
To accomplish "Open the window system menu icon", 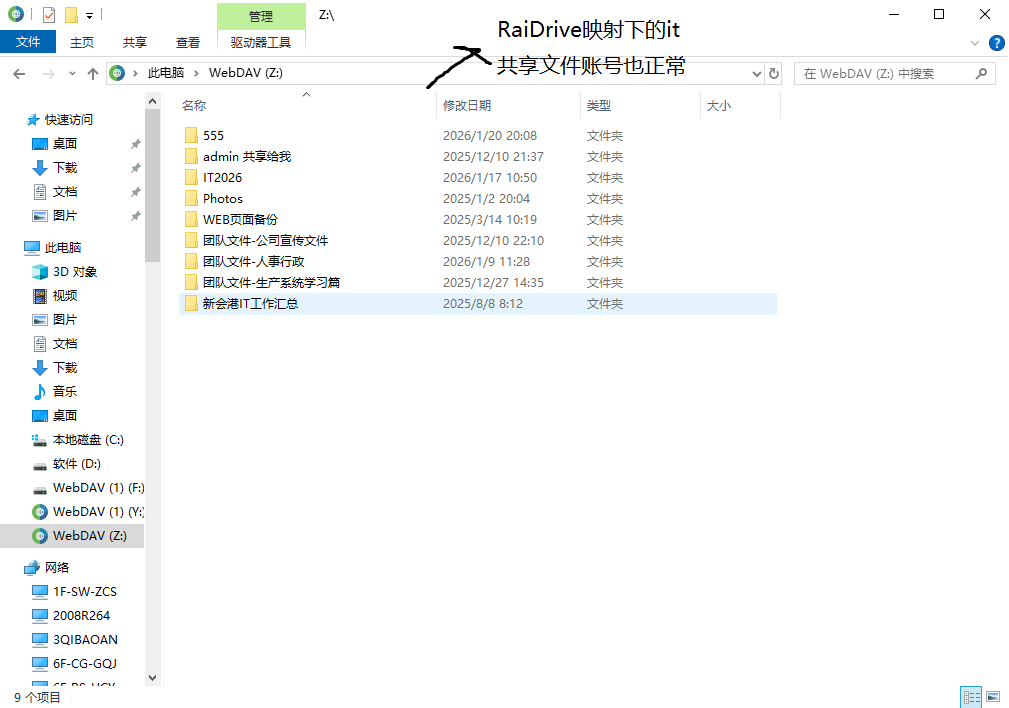I will (16, 14).
